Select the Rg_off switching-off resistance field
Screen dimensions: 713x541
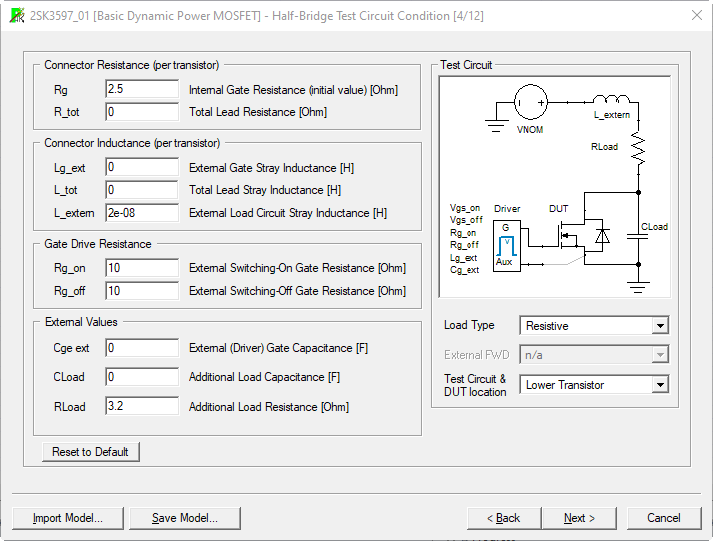tap(141, 291)
